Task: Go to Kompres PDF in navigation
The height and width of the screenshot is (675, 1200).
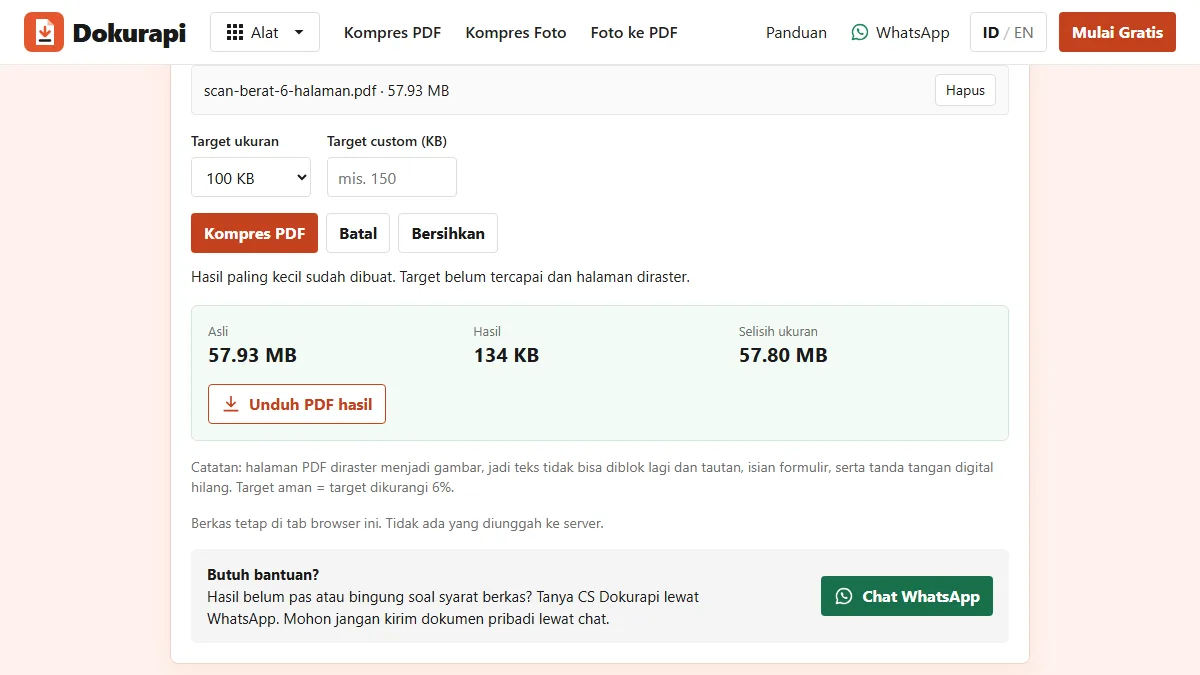Action: 392,32
